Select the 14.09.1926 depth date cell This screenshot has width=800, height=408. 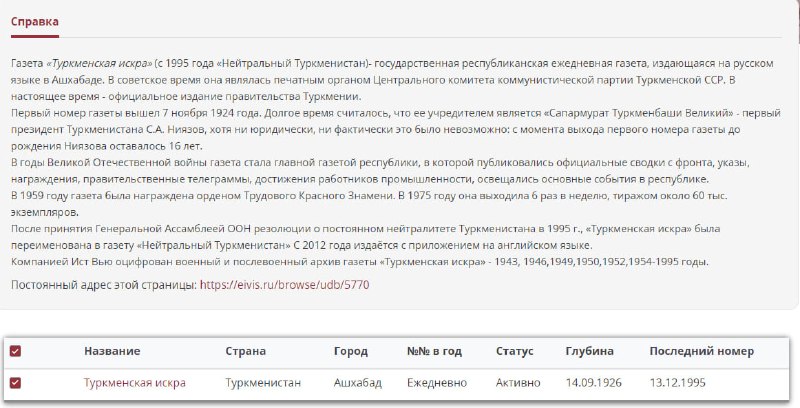click(593, 382)
